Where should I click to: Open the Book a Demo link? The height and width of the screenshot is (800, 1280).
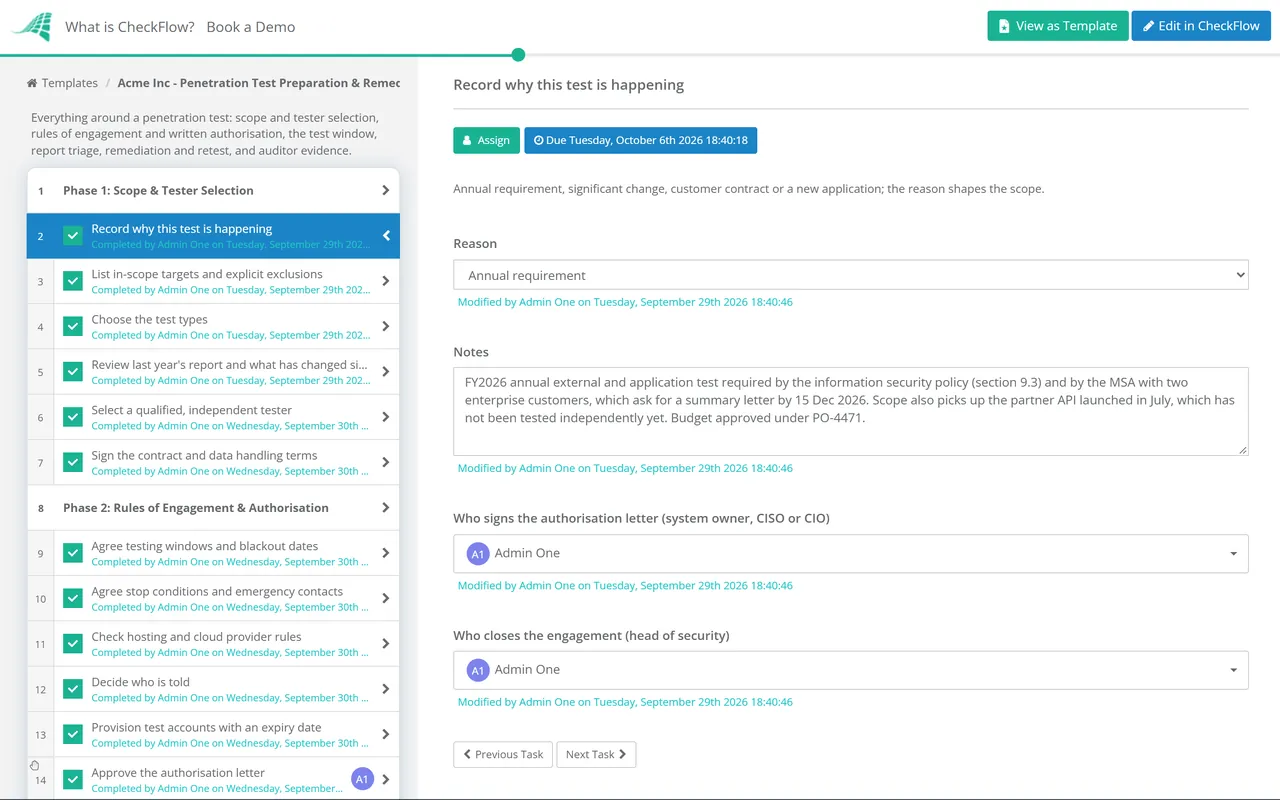251,27
